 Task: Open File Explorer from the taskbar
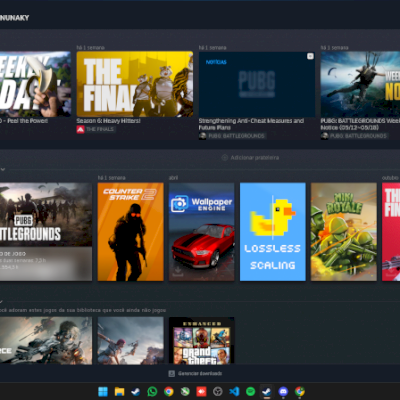[119, 391]
